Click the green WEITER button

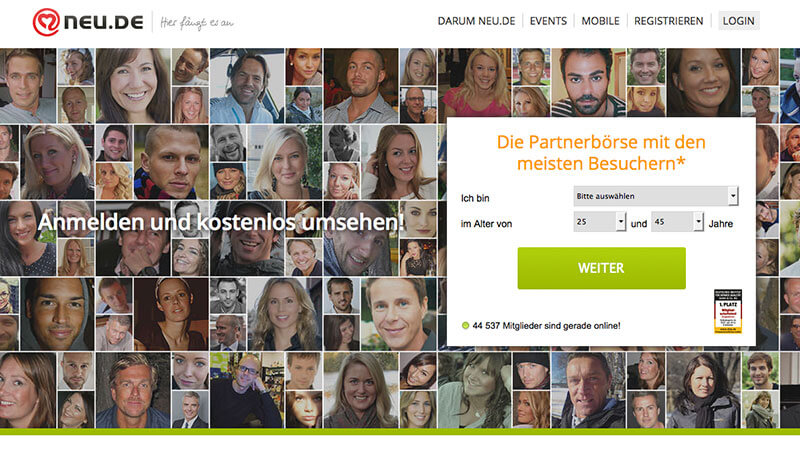(x=602, y=268)
